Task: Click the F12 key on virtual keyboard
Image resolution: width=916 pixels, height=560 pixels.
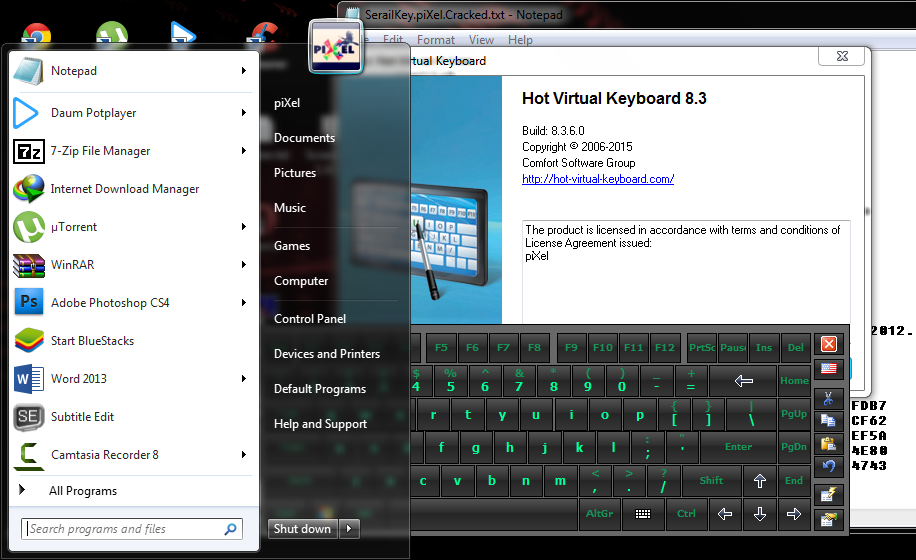Action: (665, 347)
